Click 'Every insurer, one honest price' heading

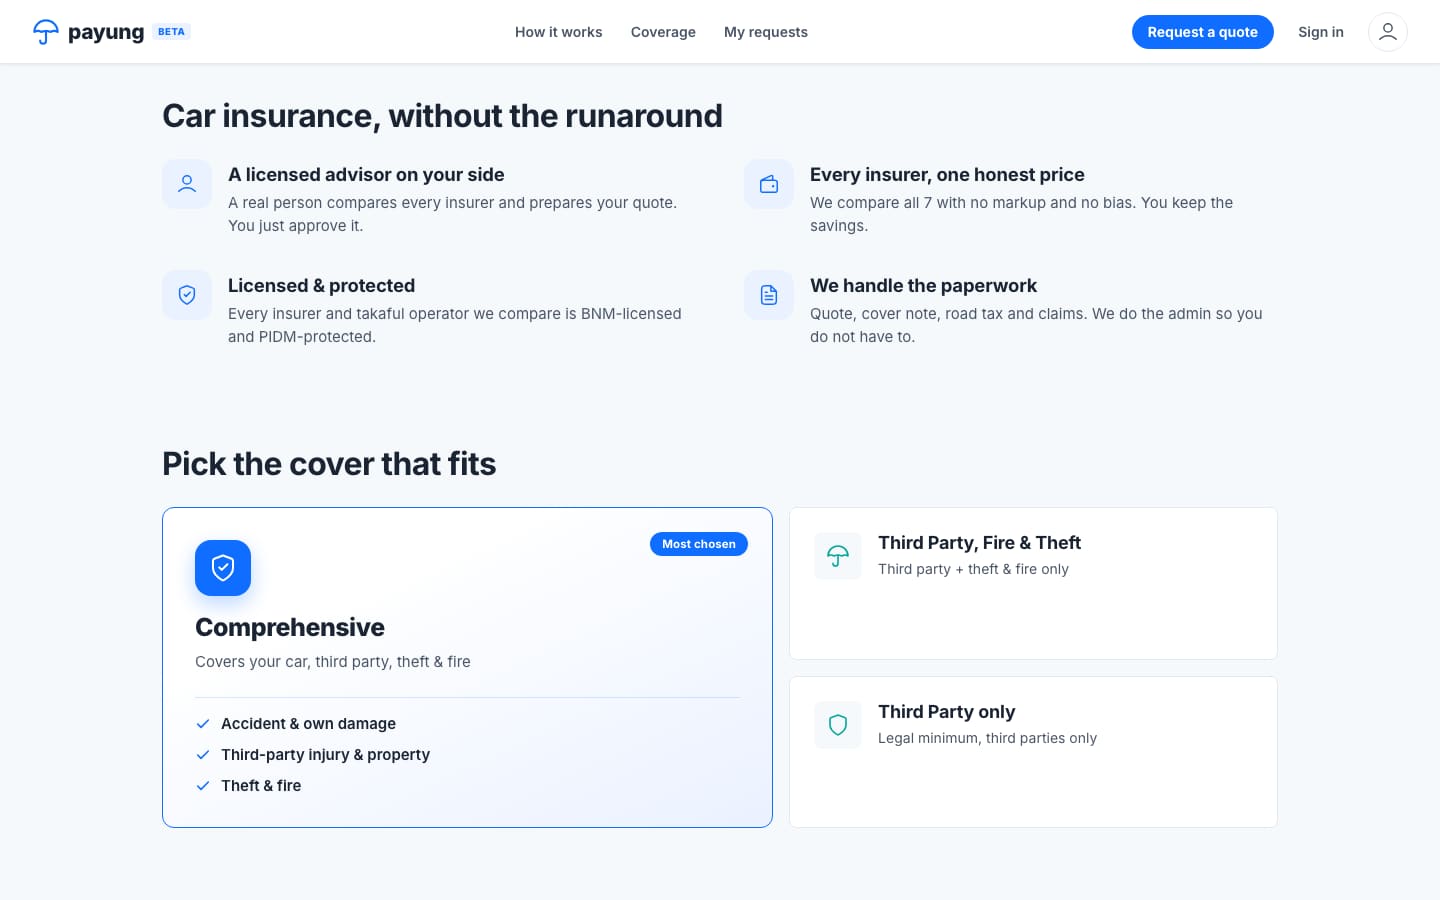coord(947,175)
